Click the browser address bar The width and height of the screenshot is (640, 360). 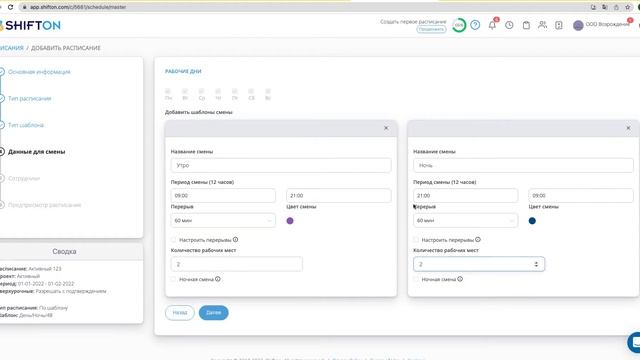[302, 7]
